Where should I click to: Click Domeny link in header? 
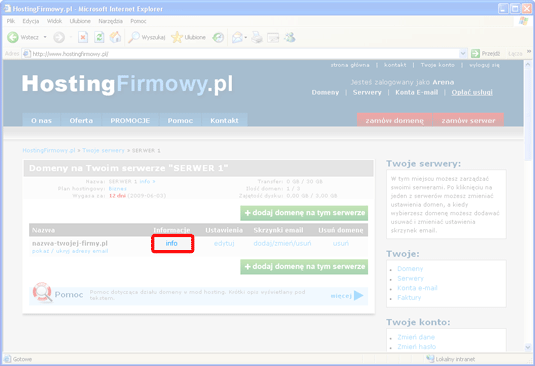(x=325, y=92)
